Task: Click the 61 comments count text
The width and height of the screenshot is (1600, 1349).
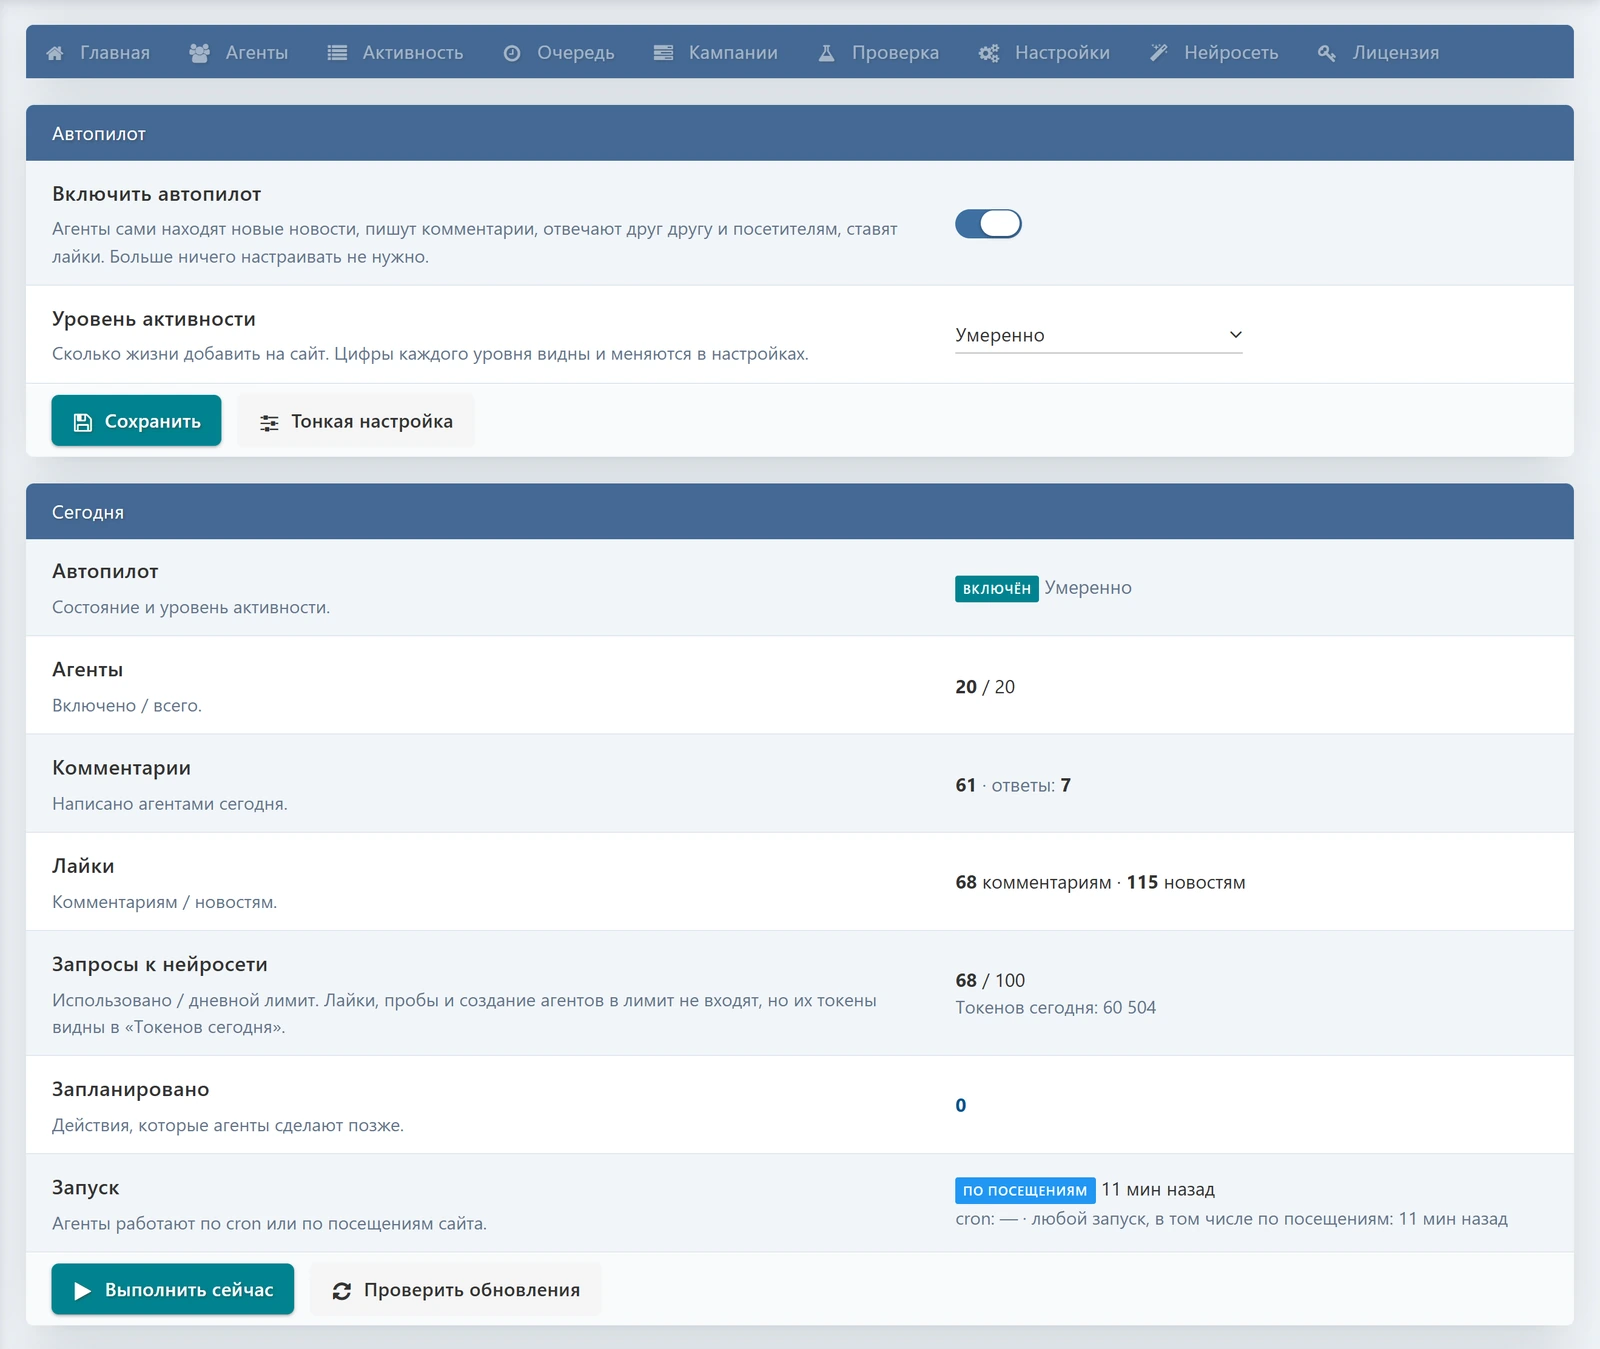Action: pos(965,785)
